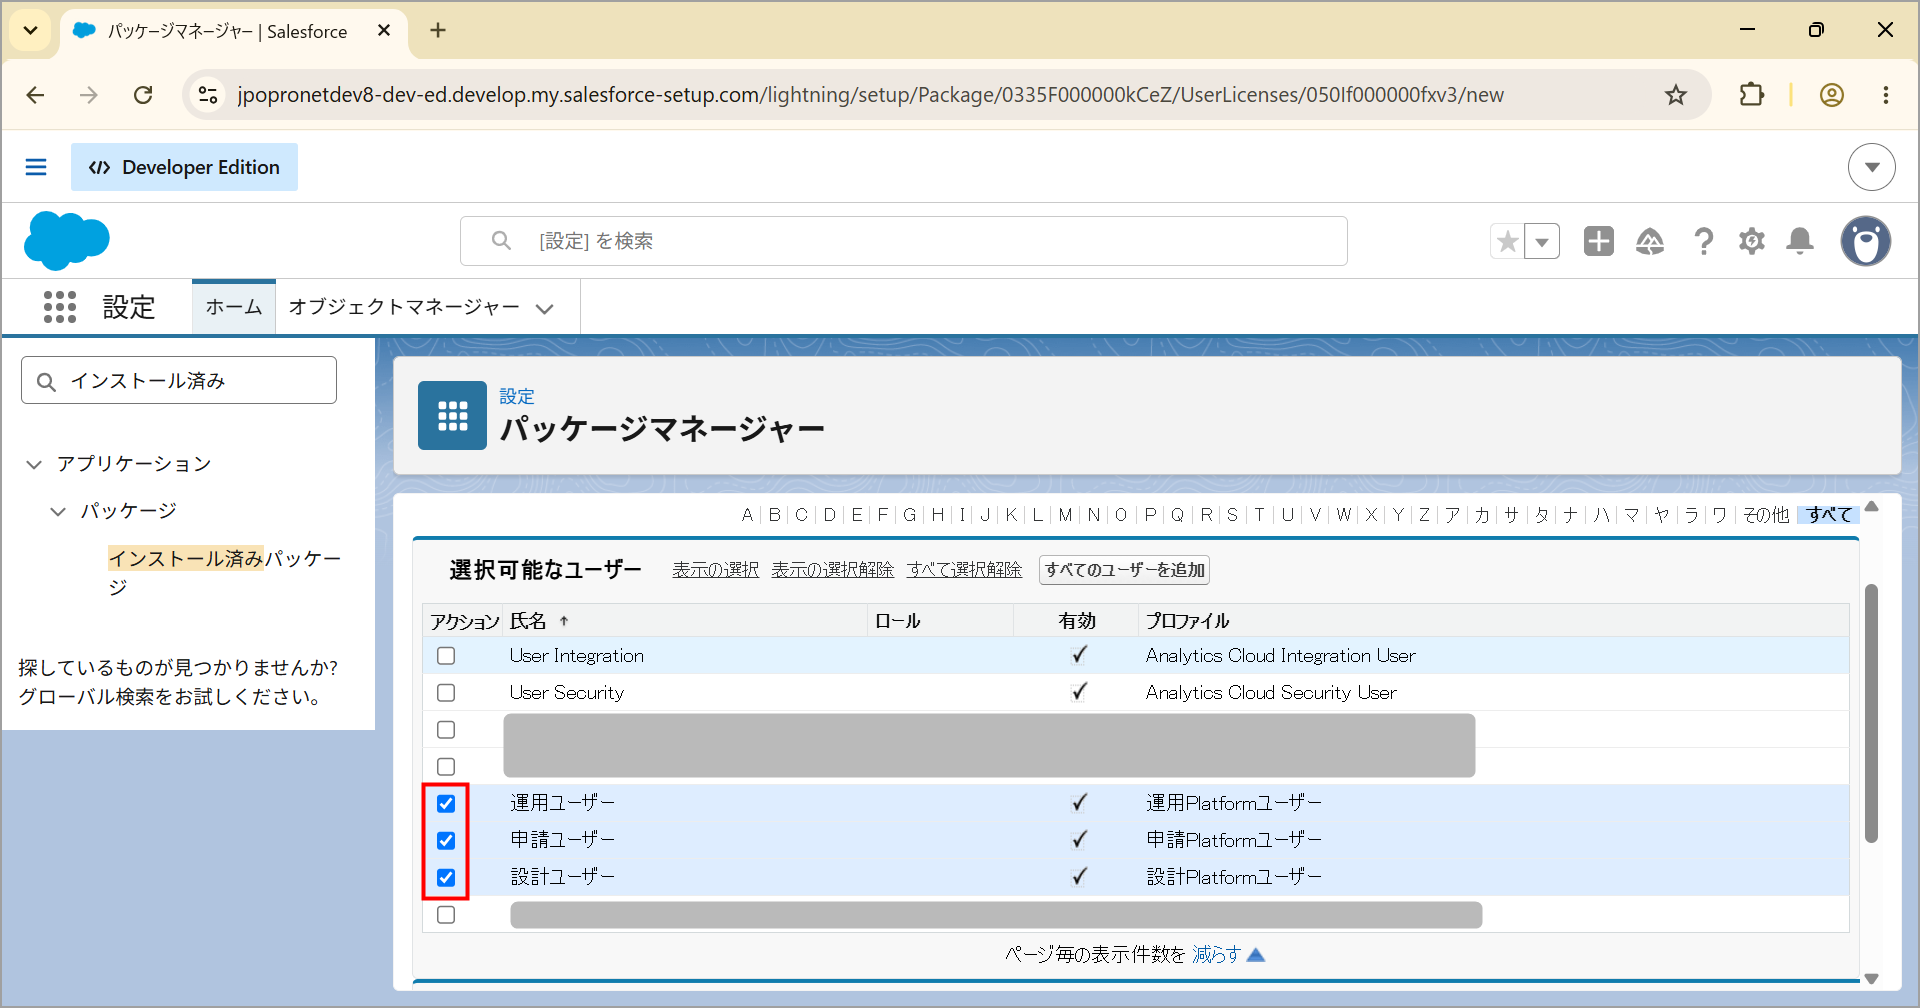Screen dimensions: 1920x1008
Task: Click the browser address bar URL
Action: pyautogui.click(x=870, y=95)
